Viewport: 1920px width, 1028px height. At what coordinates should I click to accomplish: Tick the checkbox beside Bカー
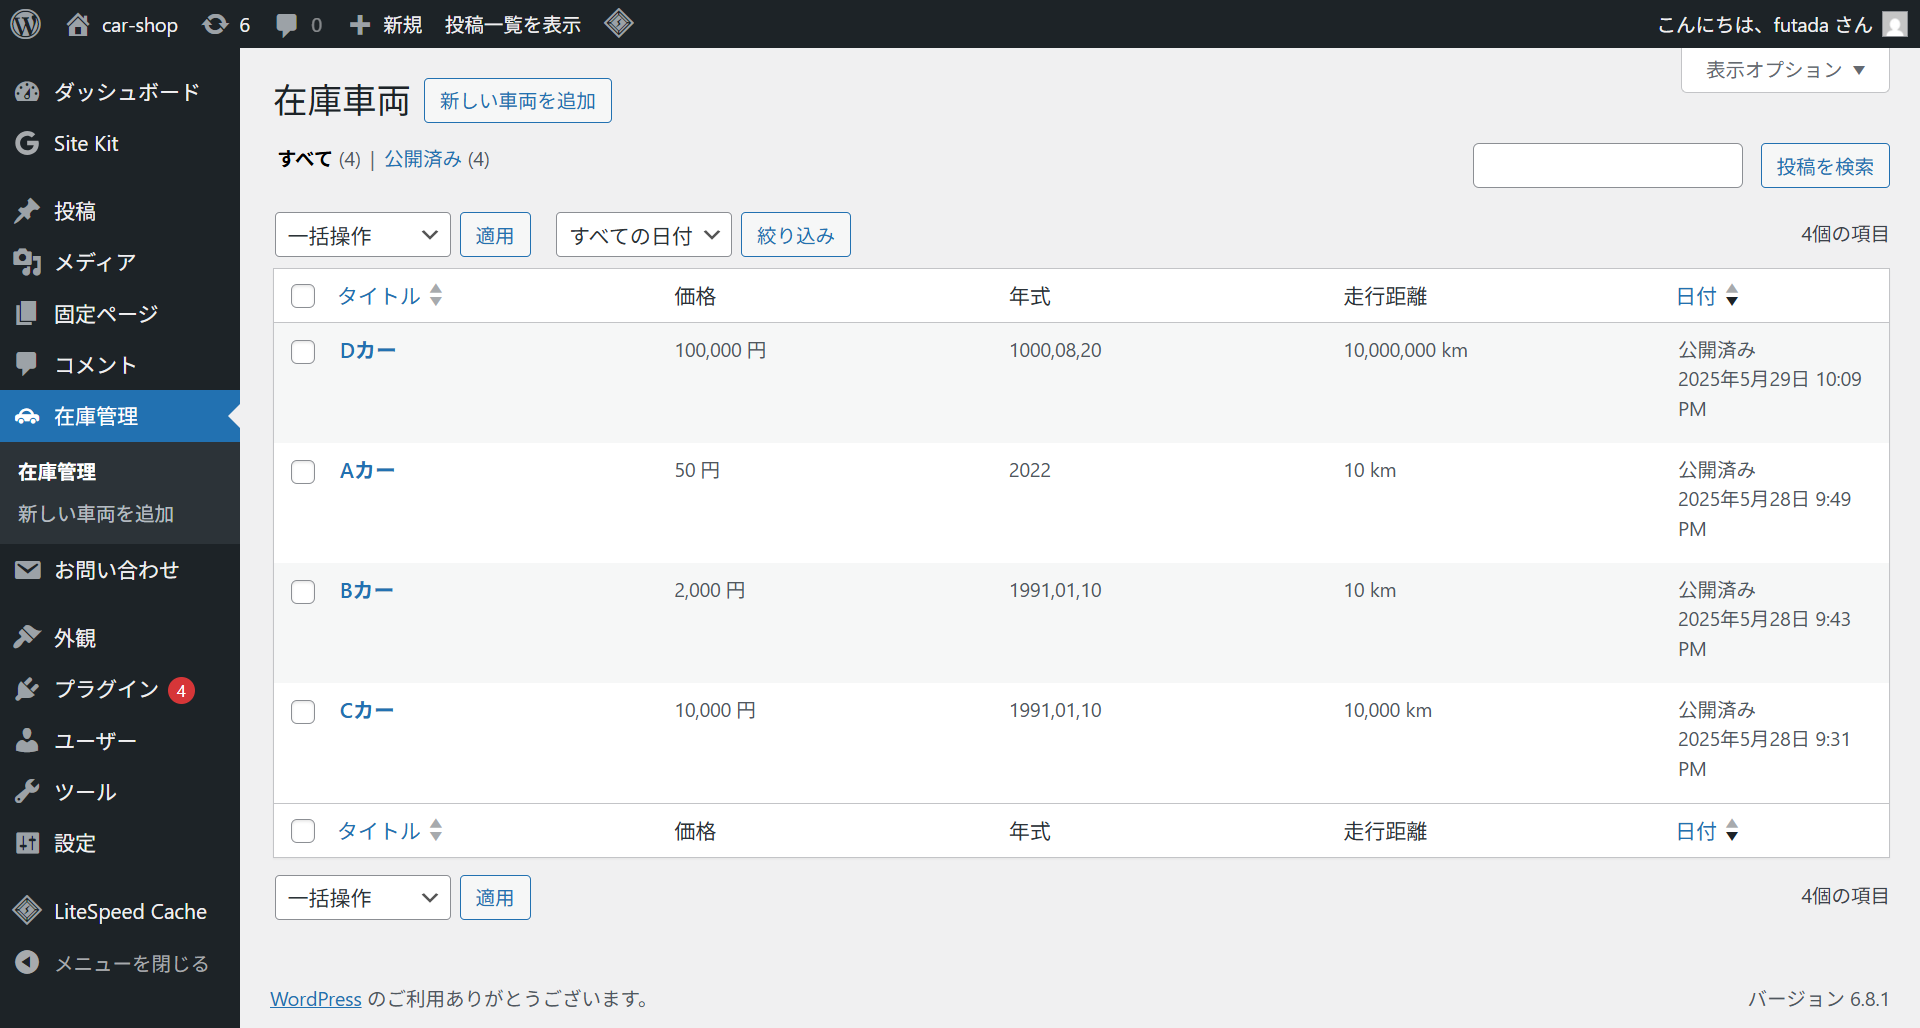pos(303,592)
